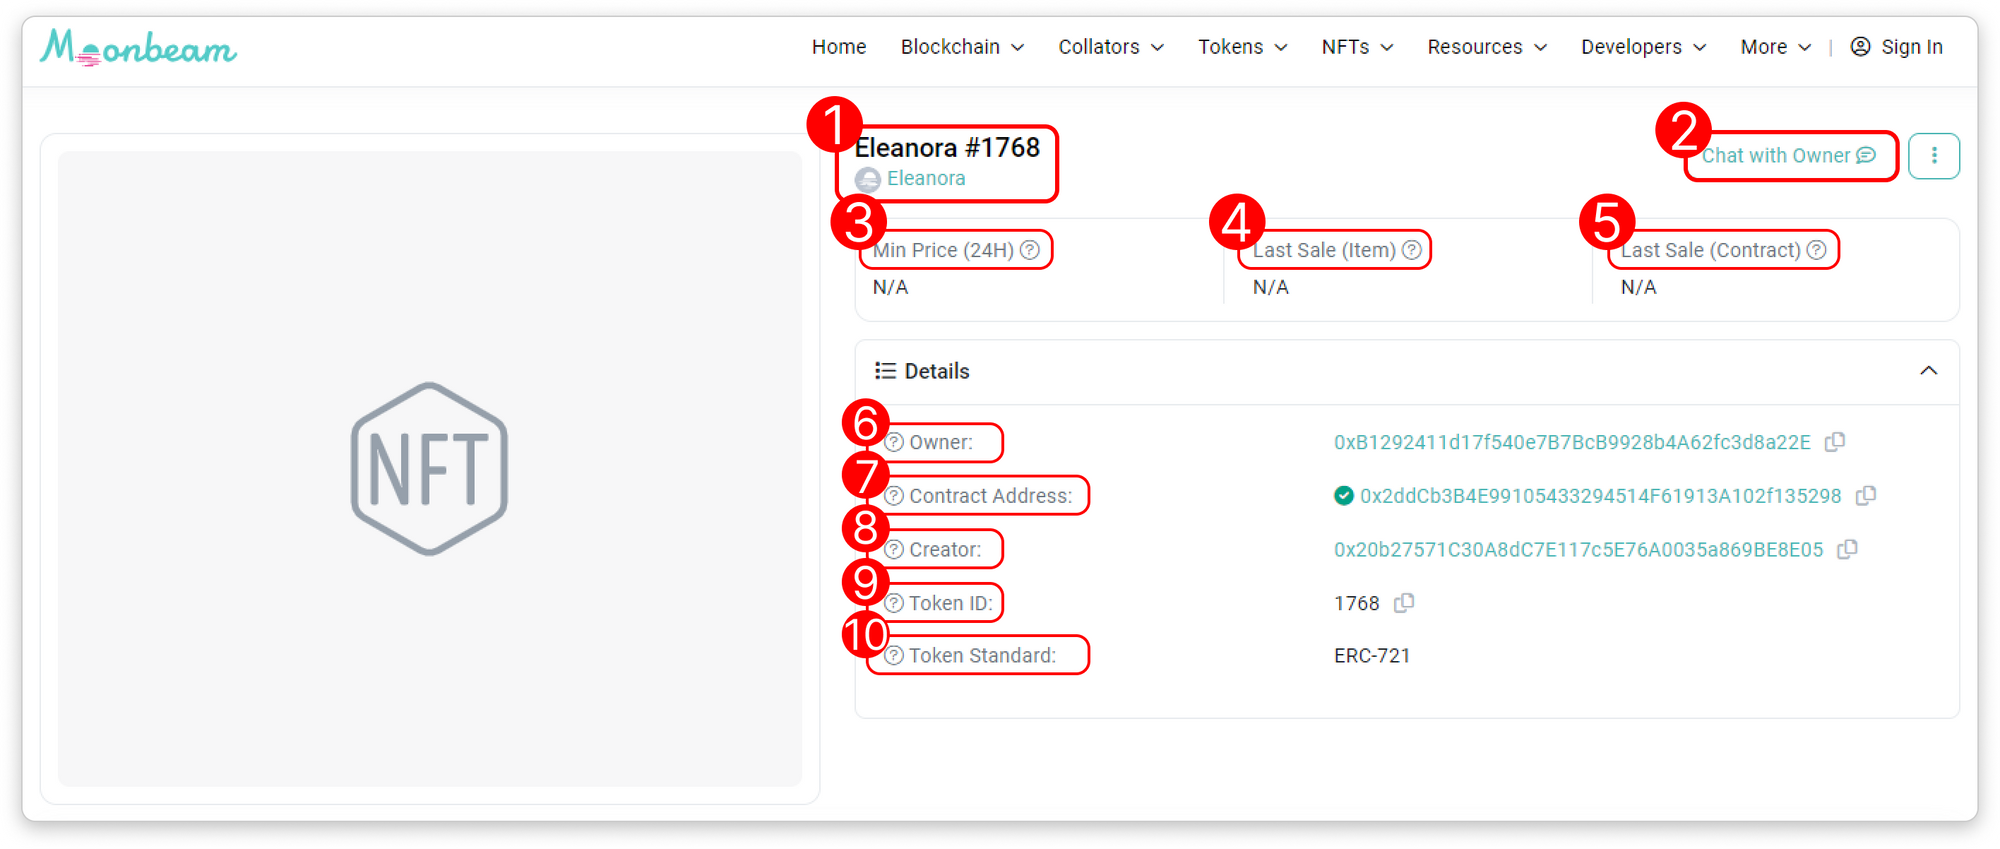Copy the Token ID value

click(x=1404, y=603)
